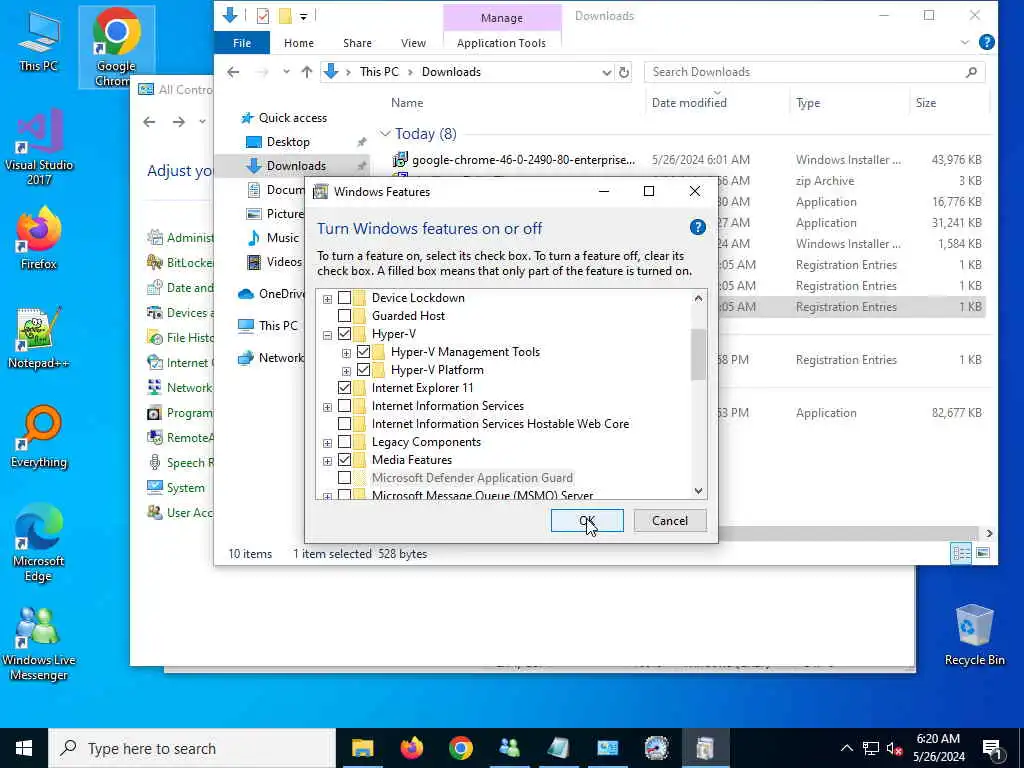1024x768 pixels.
Task: Select Music in navigation pane
Action: coord(282,238)
